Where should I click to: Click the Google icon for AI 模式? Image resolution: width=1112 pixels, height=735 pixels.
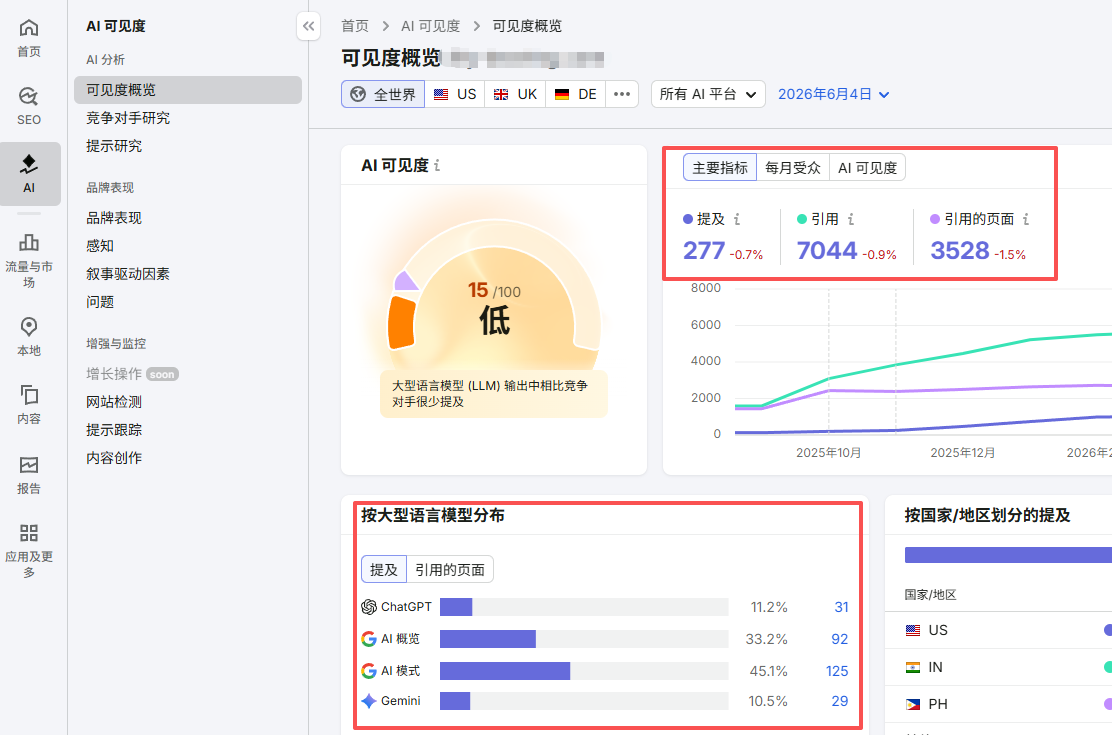point(369,671)
